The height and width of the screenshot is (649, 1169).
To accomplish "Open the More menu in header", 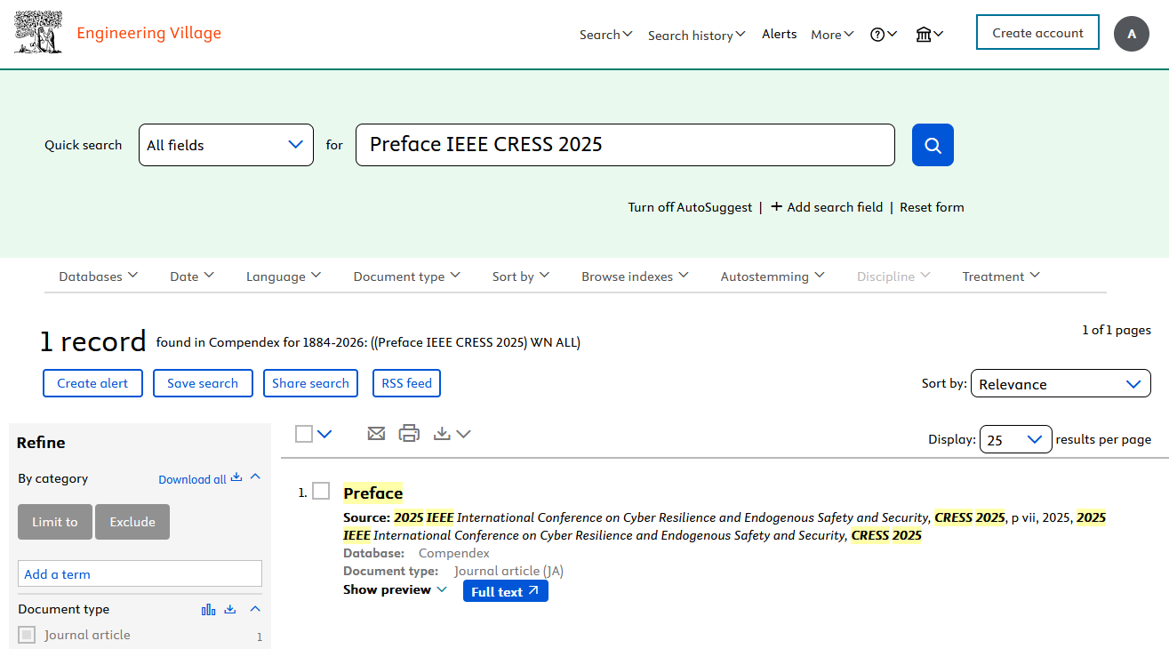I will (x=832, y=34).
